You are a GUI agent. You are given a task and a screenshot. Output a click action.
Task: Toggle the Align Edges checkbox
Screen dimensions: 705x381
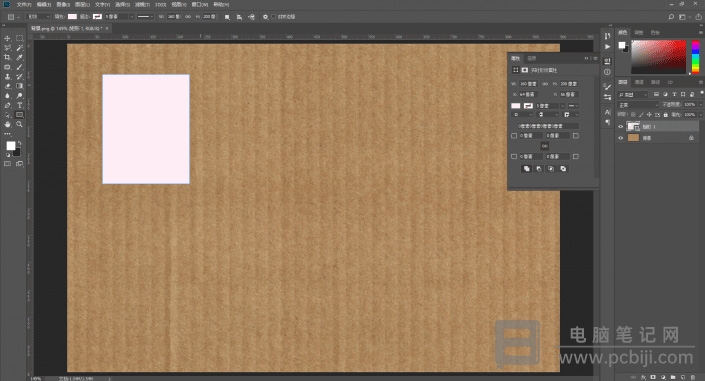pos(273,17)
